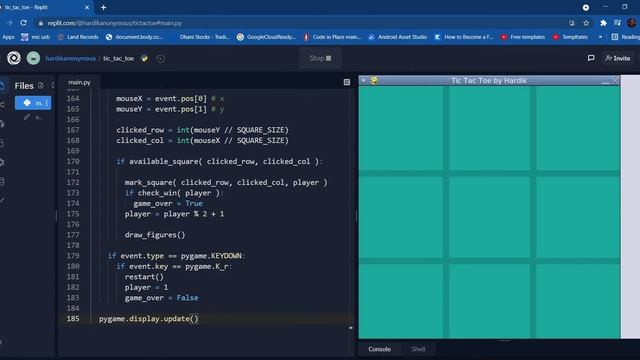Open the database sidebar icon
Image resolution: width=640 pixels, height=360 pixels.
tap(2, 182)
